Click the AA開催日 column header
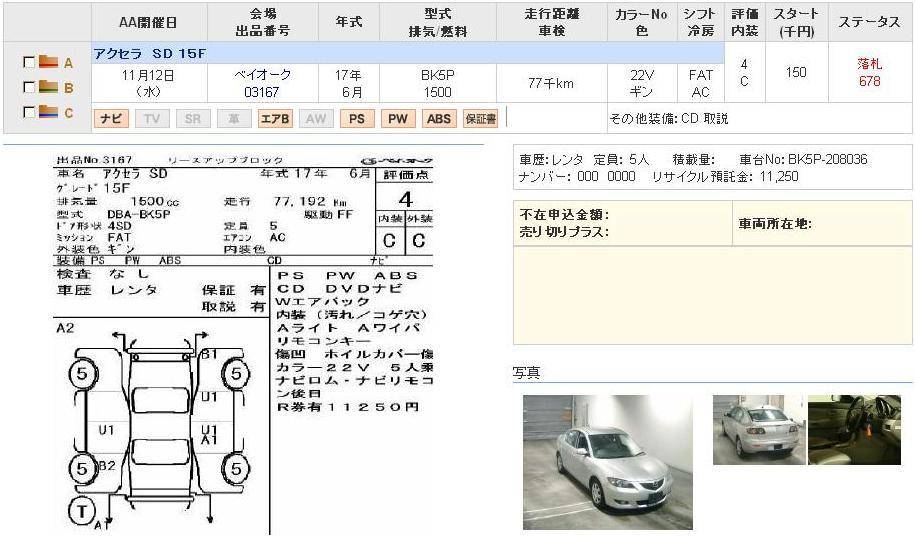The height and width of the screenshot is (542, 915). [149, 22]
